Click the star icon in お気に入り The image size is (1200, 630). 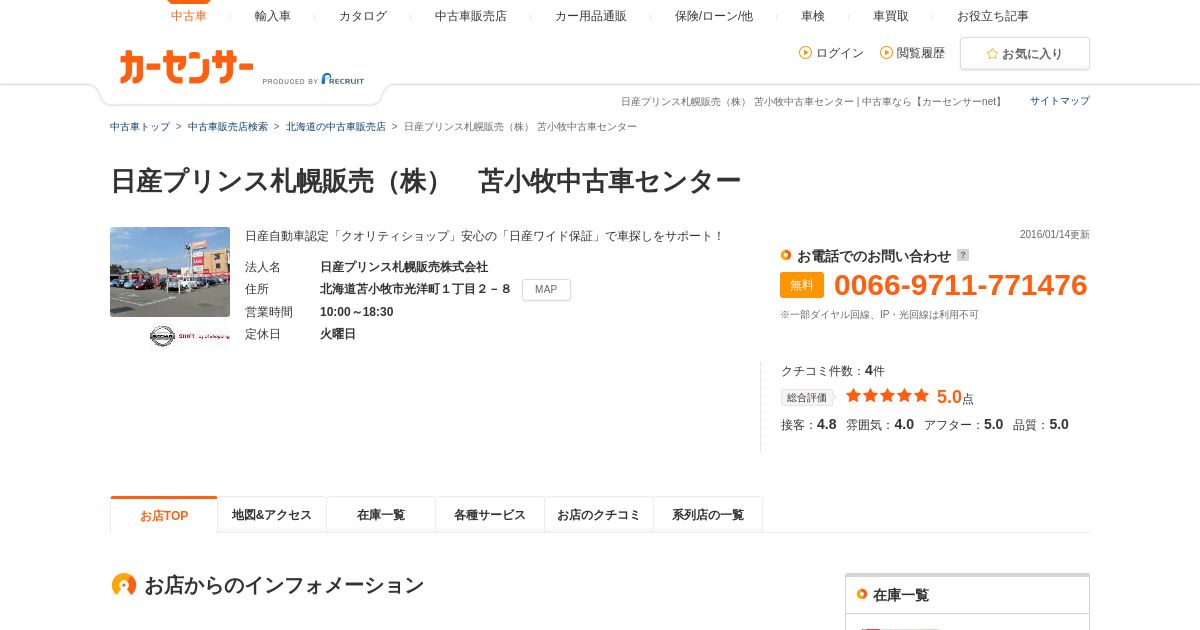pyautogui.click(x=992, y=54)
